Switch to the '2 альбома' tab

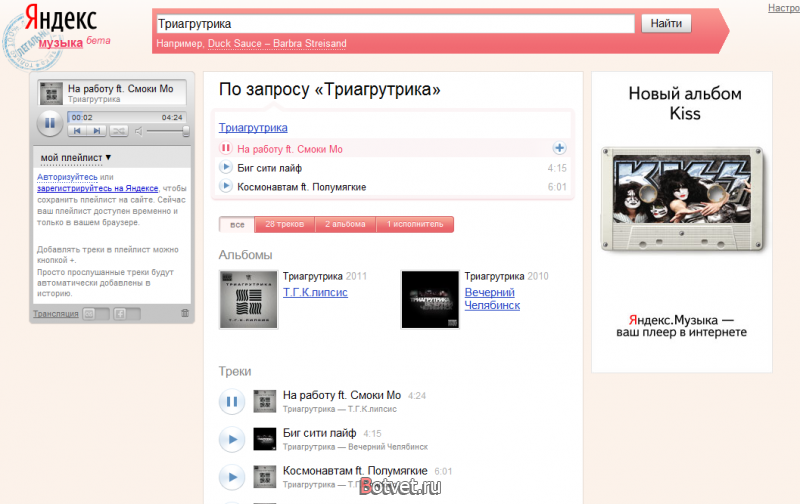click(345, 224)
